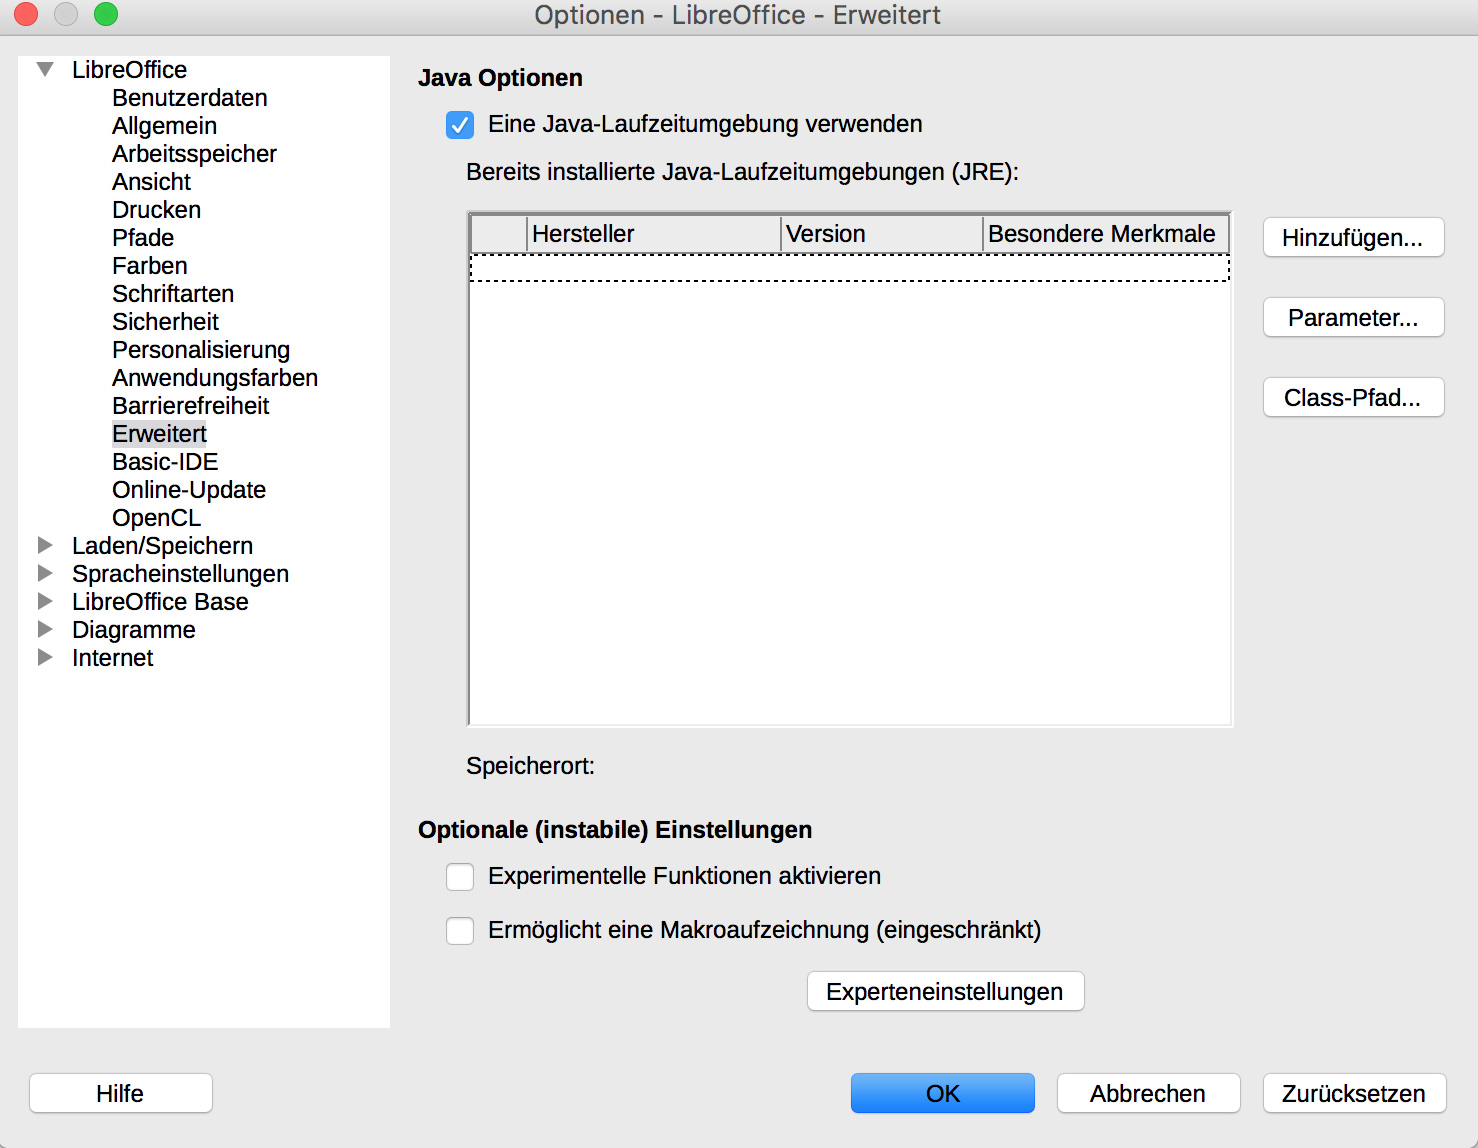Select the Internet category label
This screenshot has width=1478, height=1148.
point(112,658)
